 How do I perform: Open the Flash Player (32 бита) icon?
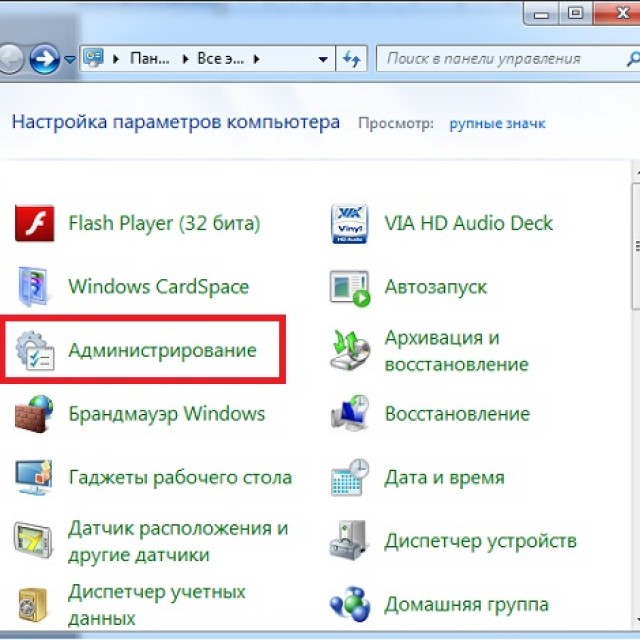(34, 223)
